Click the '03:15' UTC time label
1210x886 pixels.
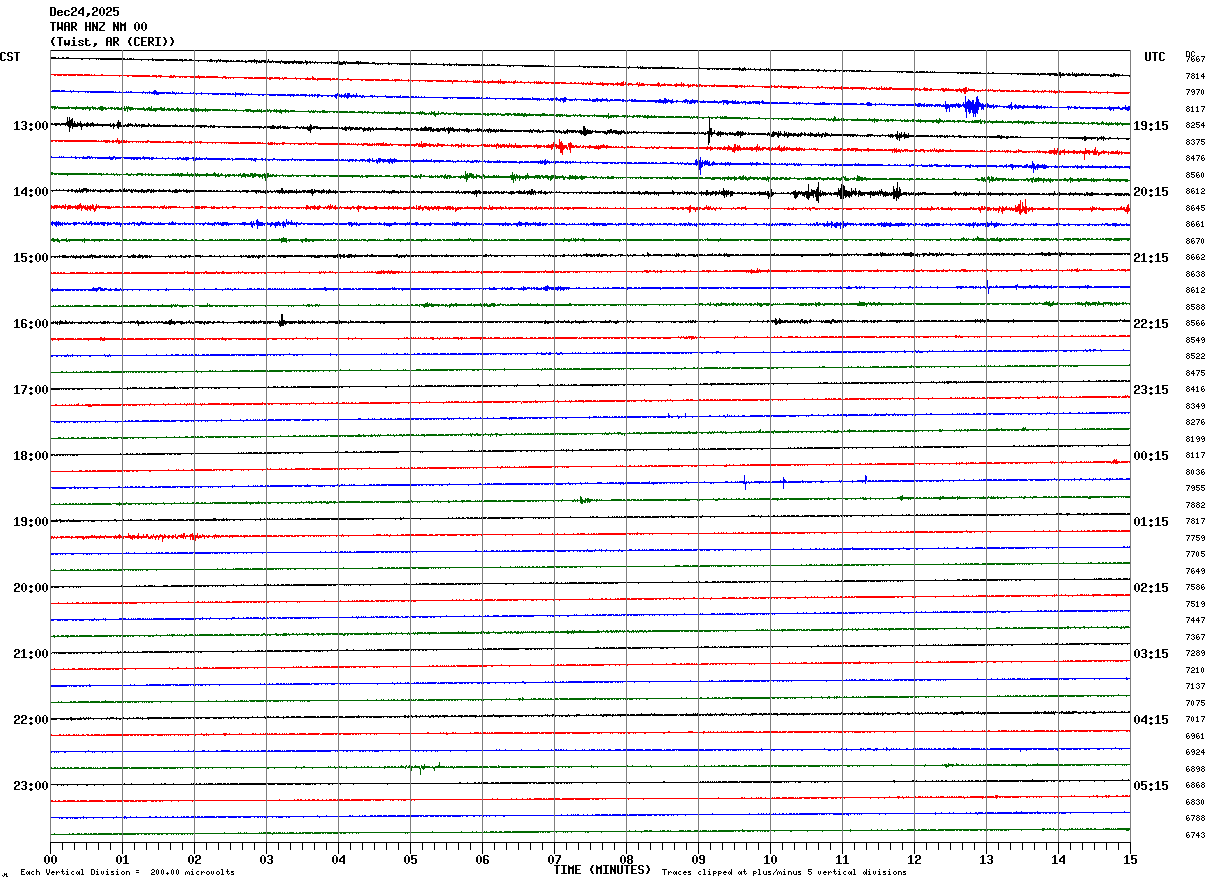tap(1151, 654)
